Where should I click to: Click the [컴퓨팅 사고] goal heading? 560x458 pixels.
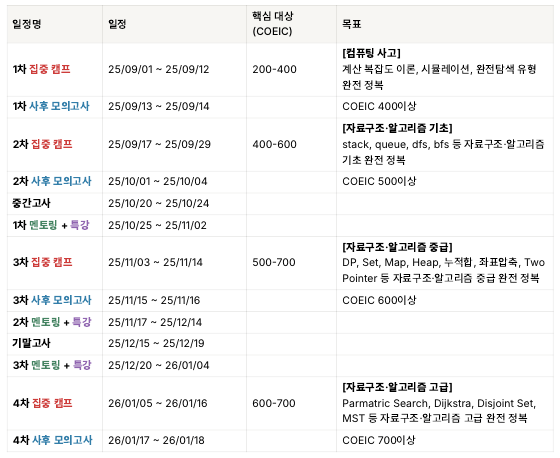tap(371, 53)
